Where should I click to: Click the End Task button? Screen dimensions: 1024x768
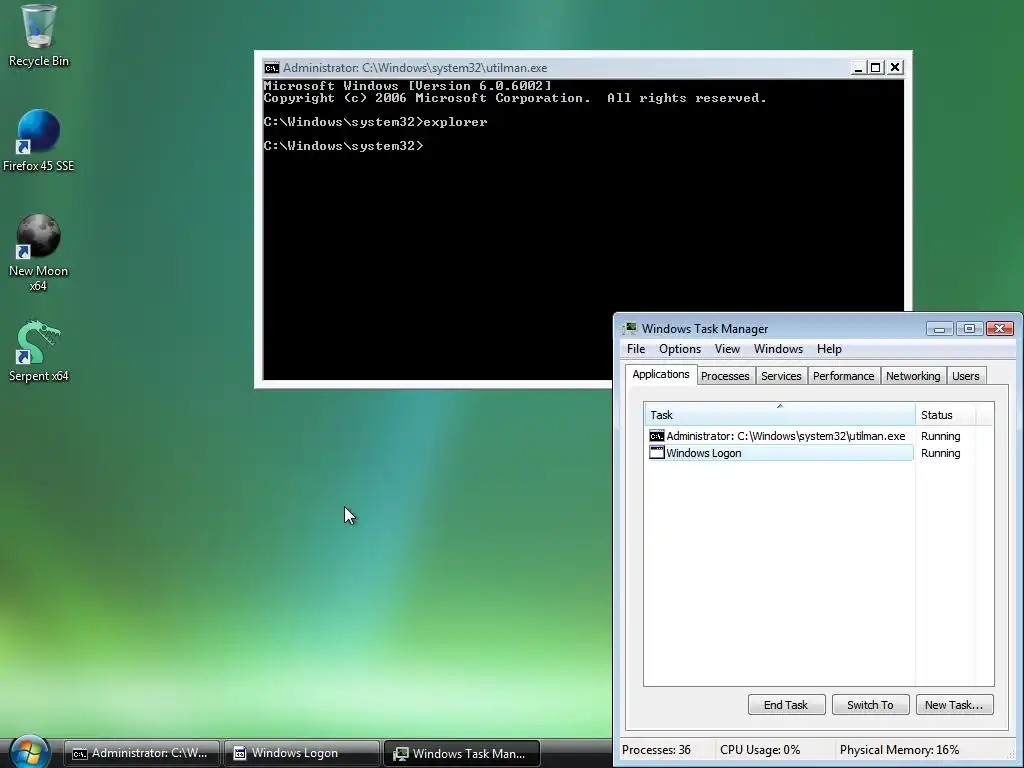[x=786, y=705]
